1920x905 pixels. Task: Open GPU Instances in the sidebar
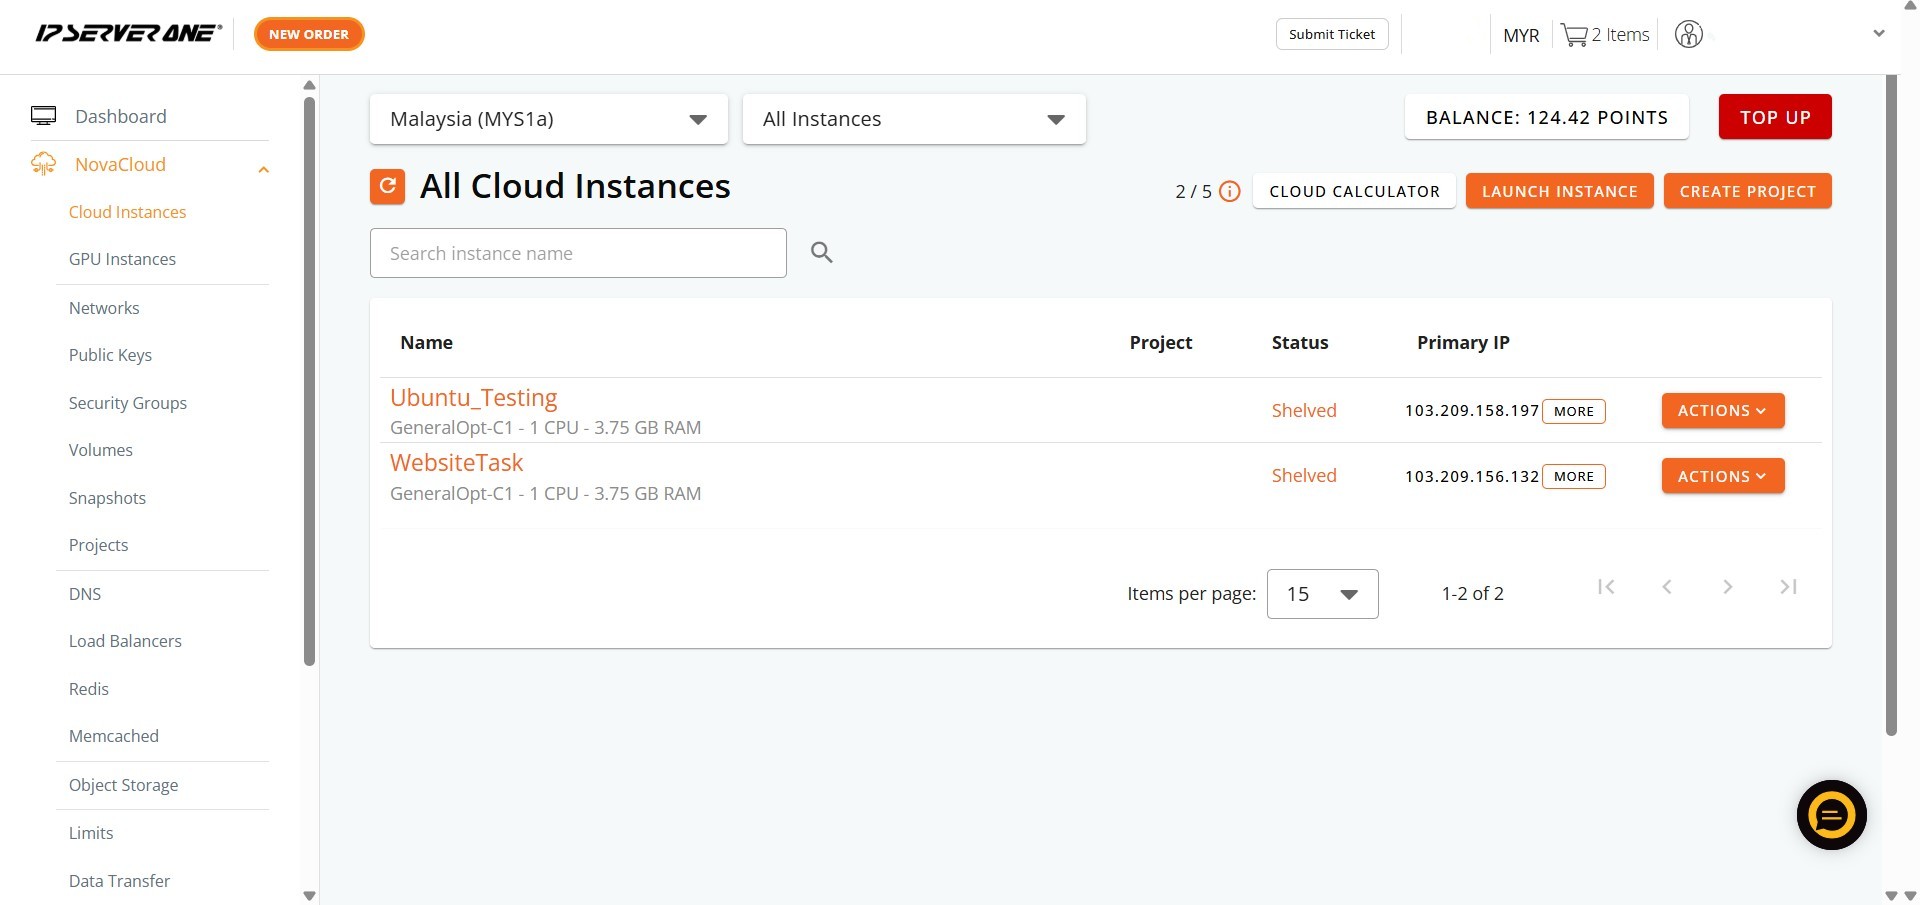click(122, 259)
